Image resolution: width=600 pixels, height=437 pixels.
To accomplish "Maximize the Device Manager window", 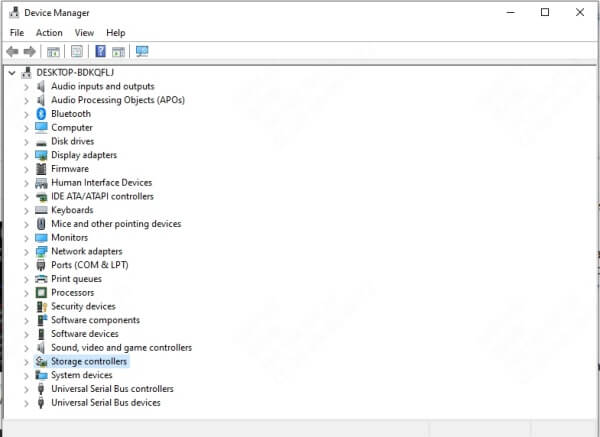I will click(545, 13).
